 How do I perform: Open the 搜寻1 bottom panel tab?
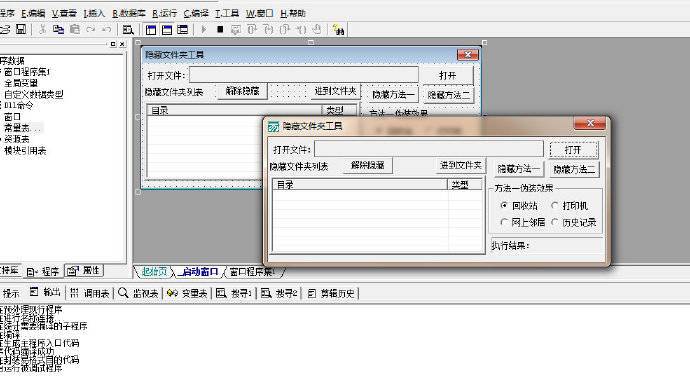[x=234, y=293]
